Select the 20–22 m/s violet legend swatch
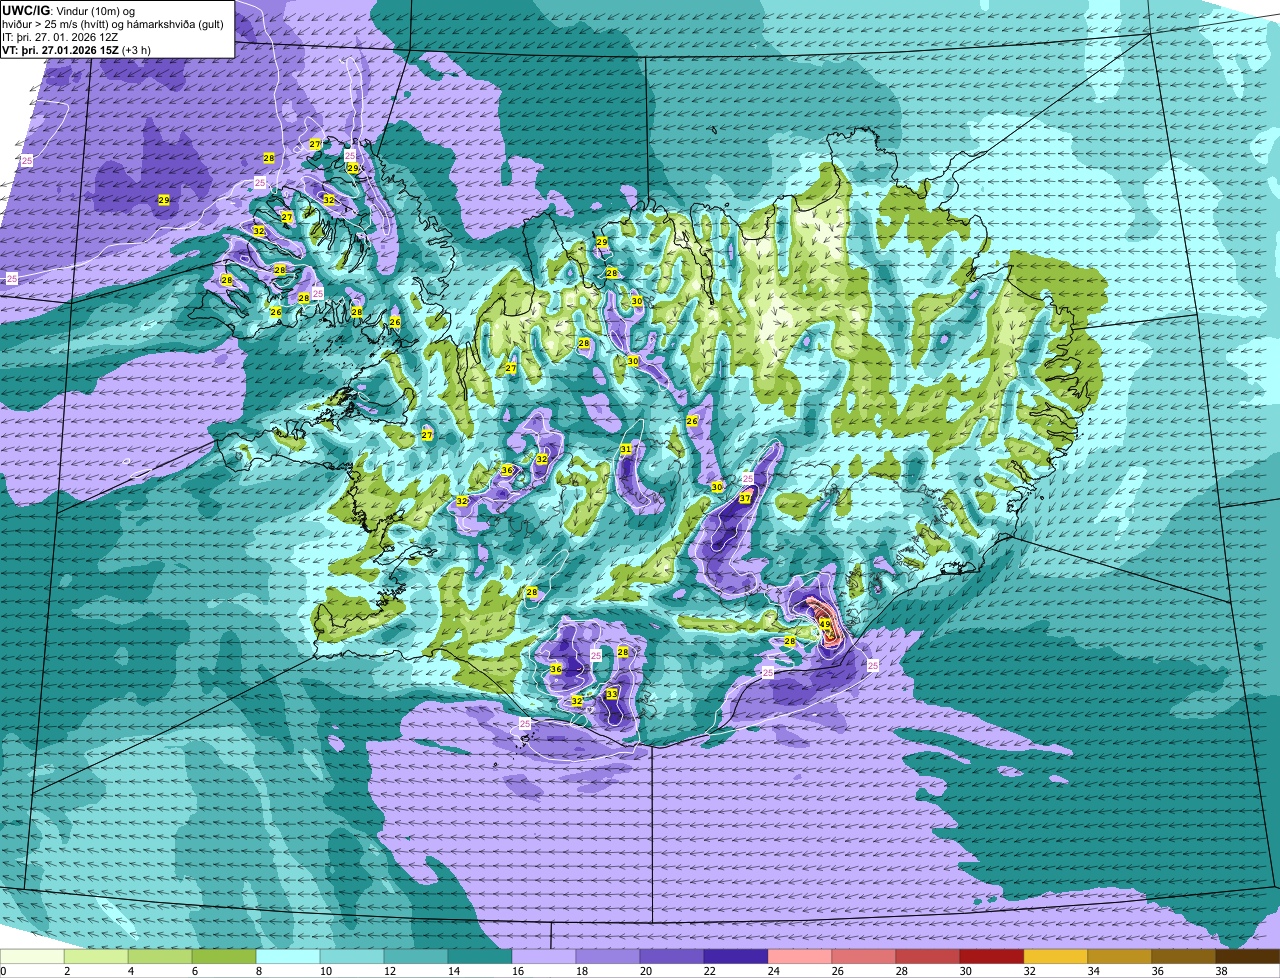The width and height of the screenshot is (1280, 978). pos(672,957)
